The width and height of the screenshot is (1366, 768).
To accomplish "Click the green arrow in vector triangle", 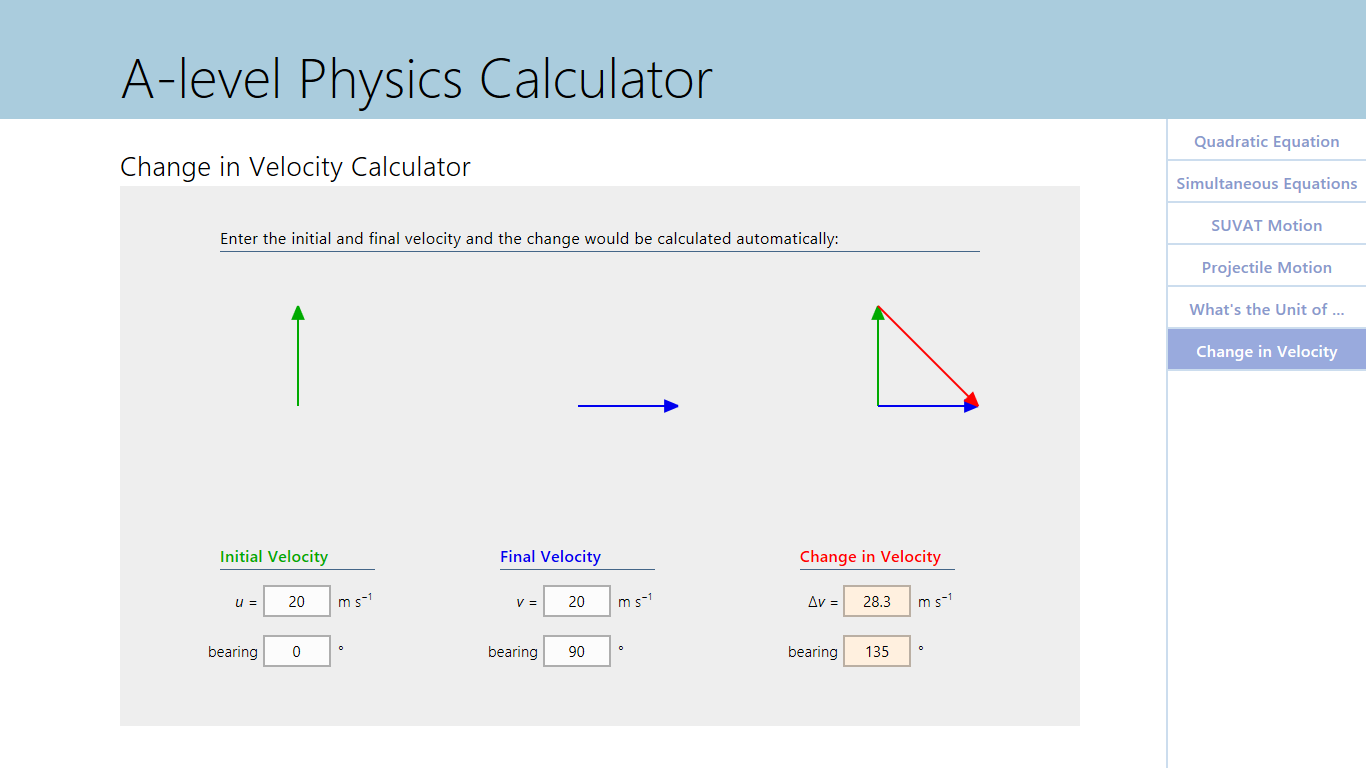I will pyautogui.click(x=878, y=356).
